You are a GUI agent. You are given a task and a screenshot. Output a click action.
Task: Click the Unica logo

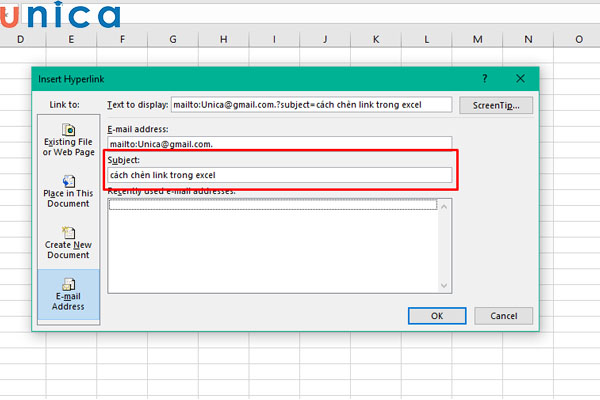coord(61,17)
